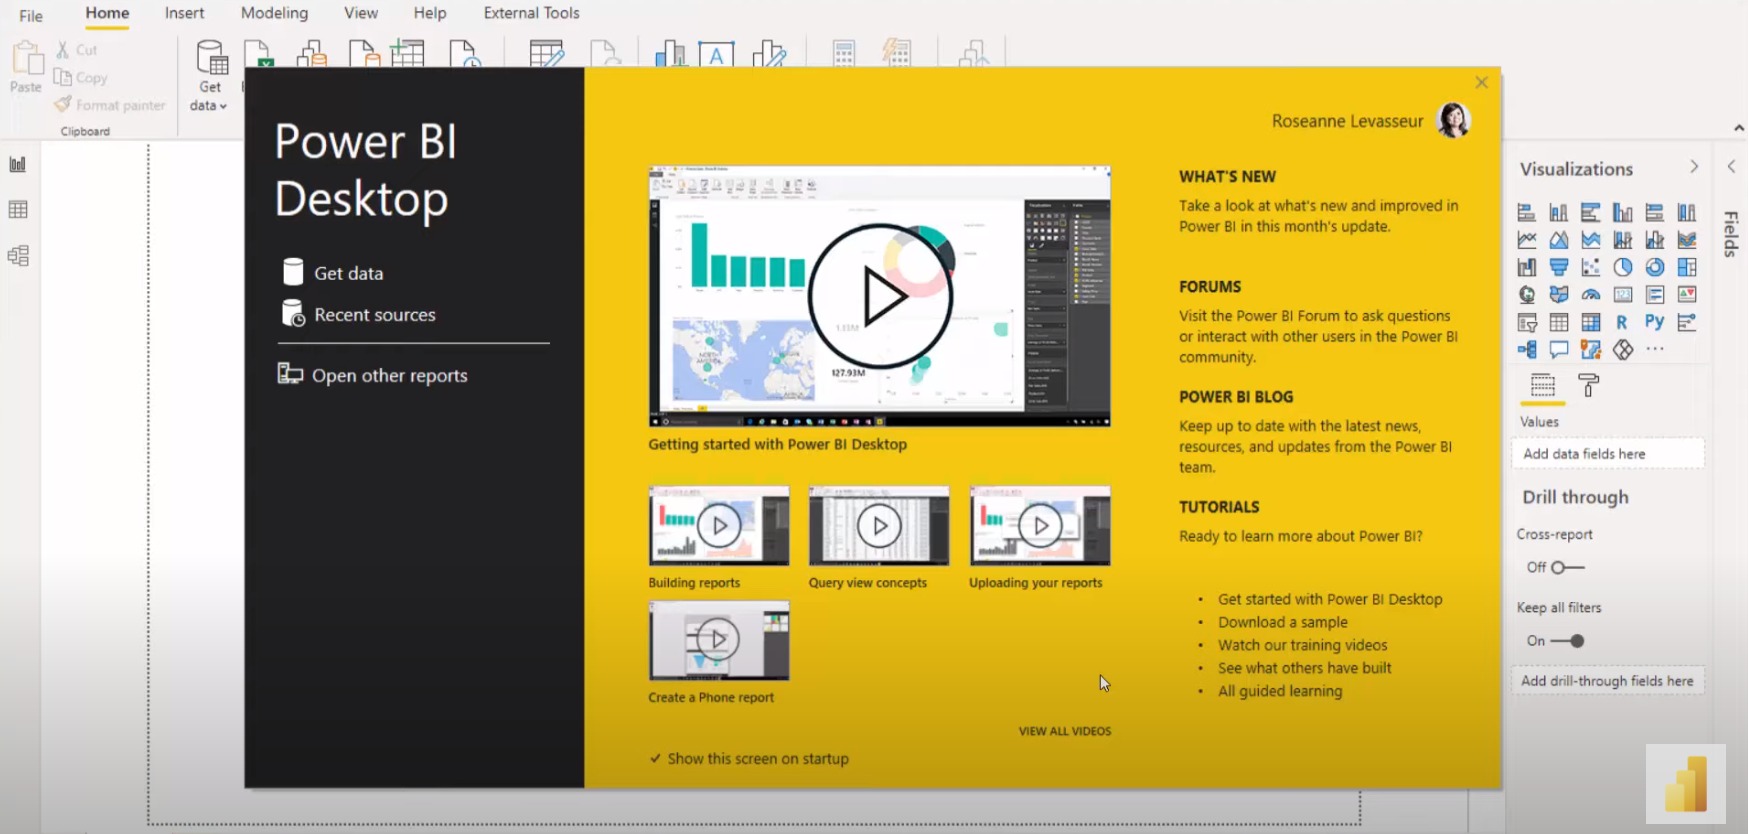Select the Waterfall chart visual

1526,267
